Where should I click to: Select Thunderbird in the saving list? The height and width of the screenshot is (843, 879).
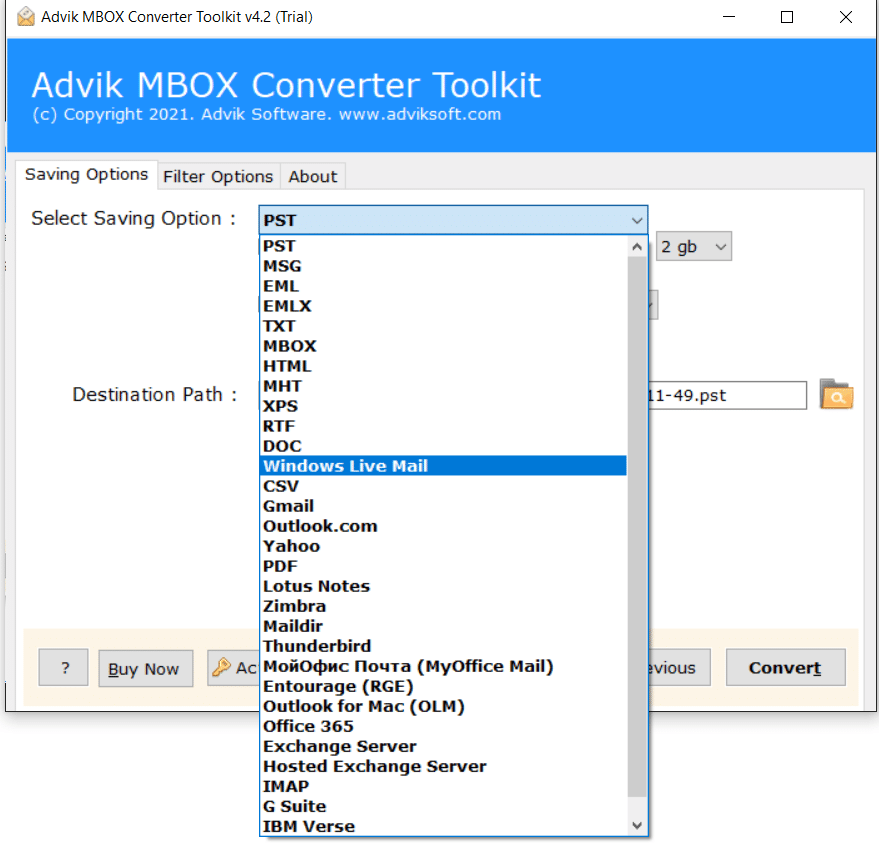coord(443,646)
